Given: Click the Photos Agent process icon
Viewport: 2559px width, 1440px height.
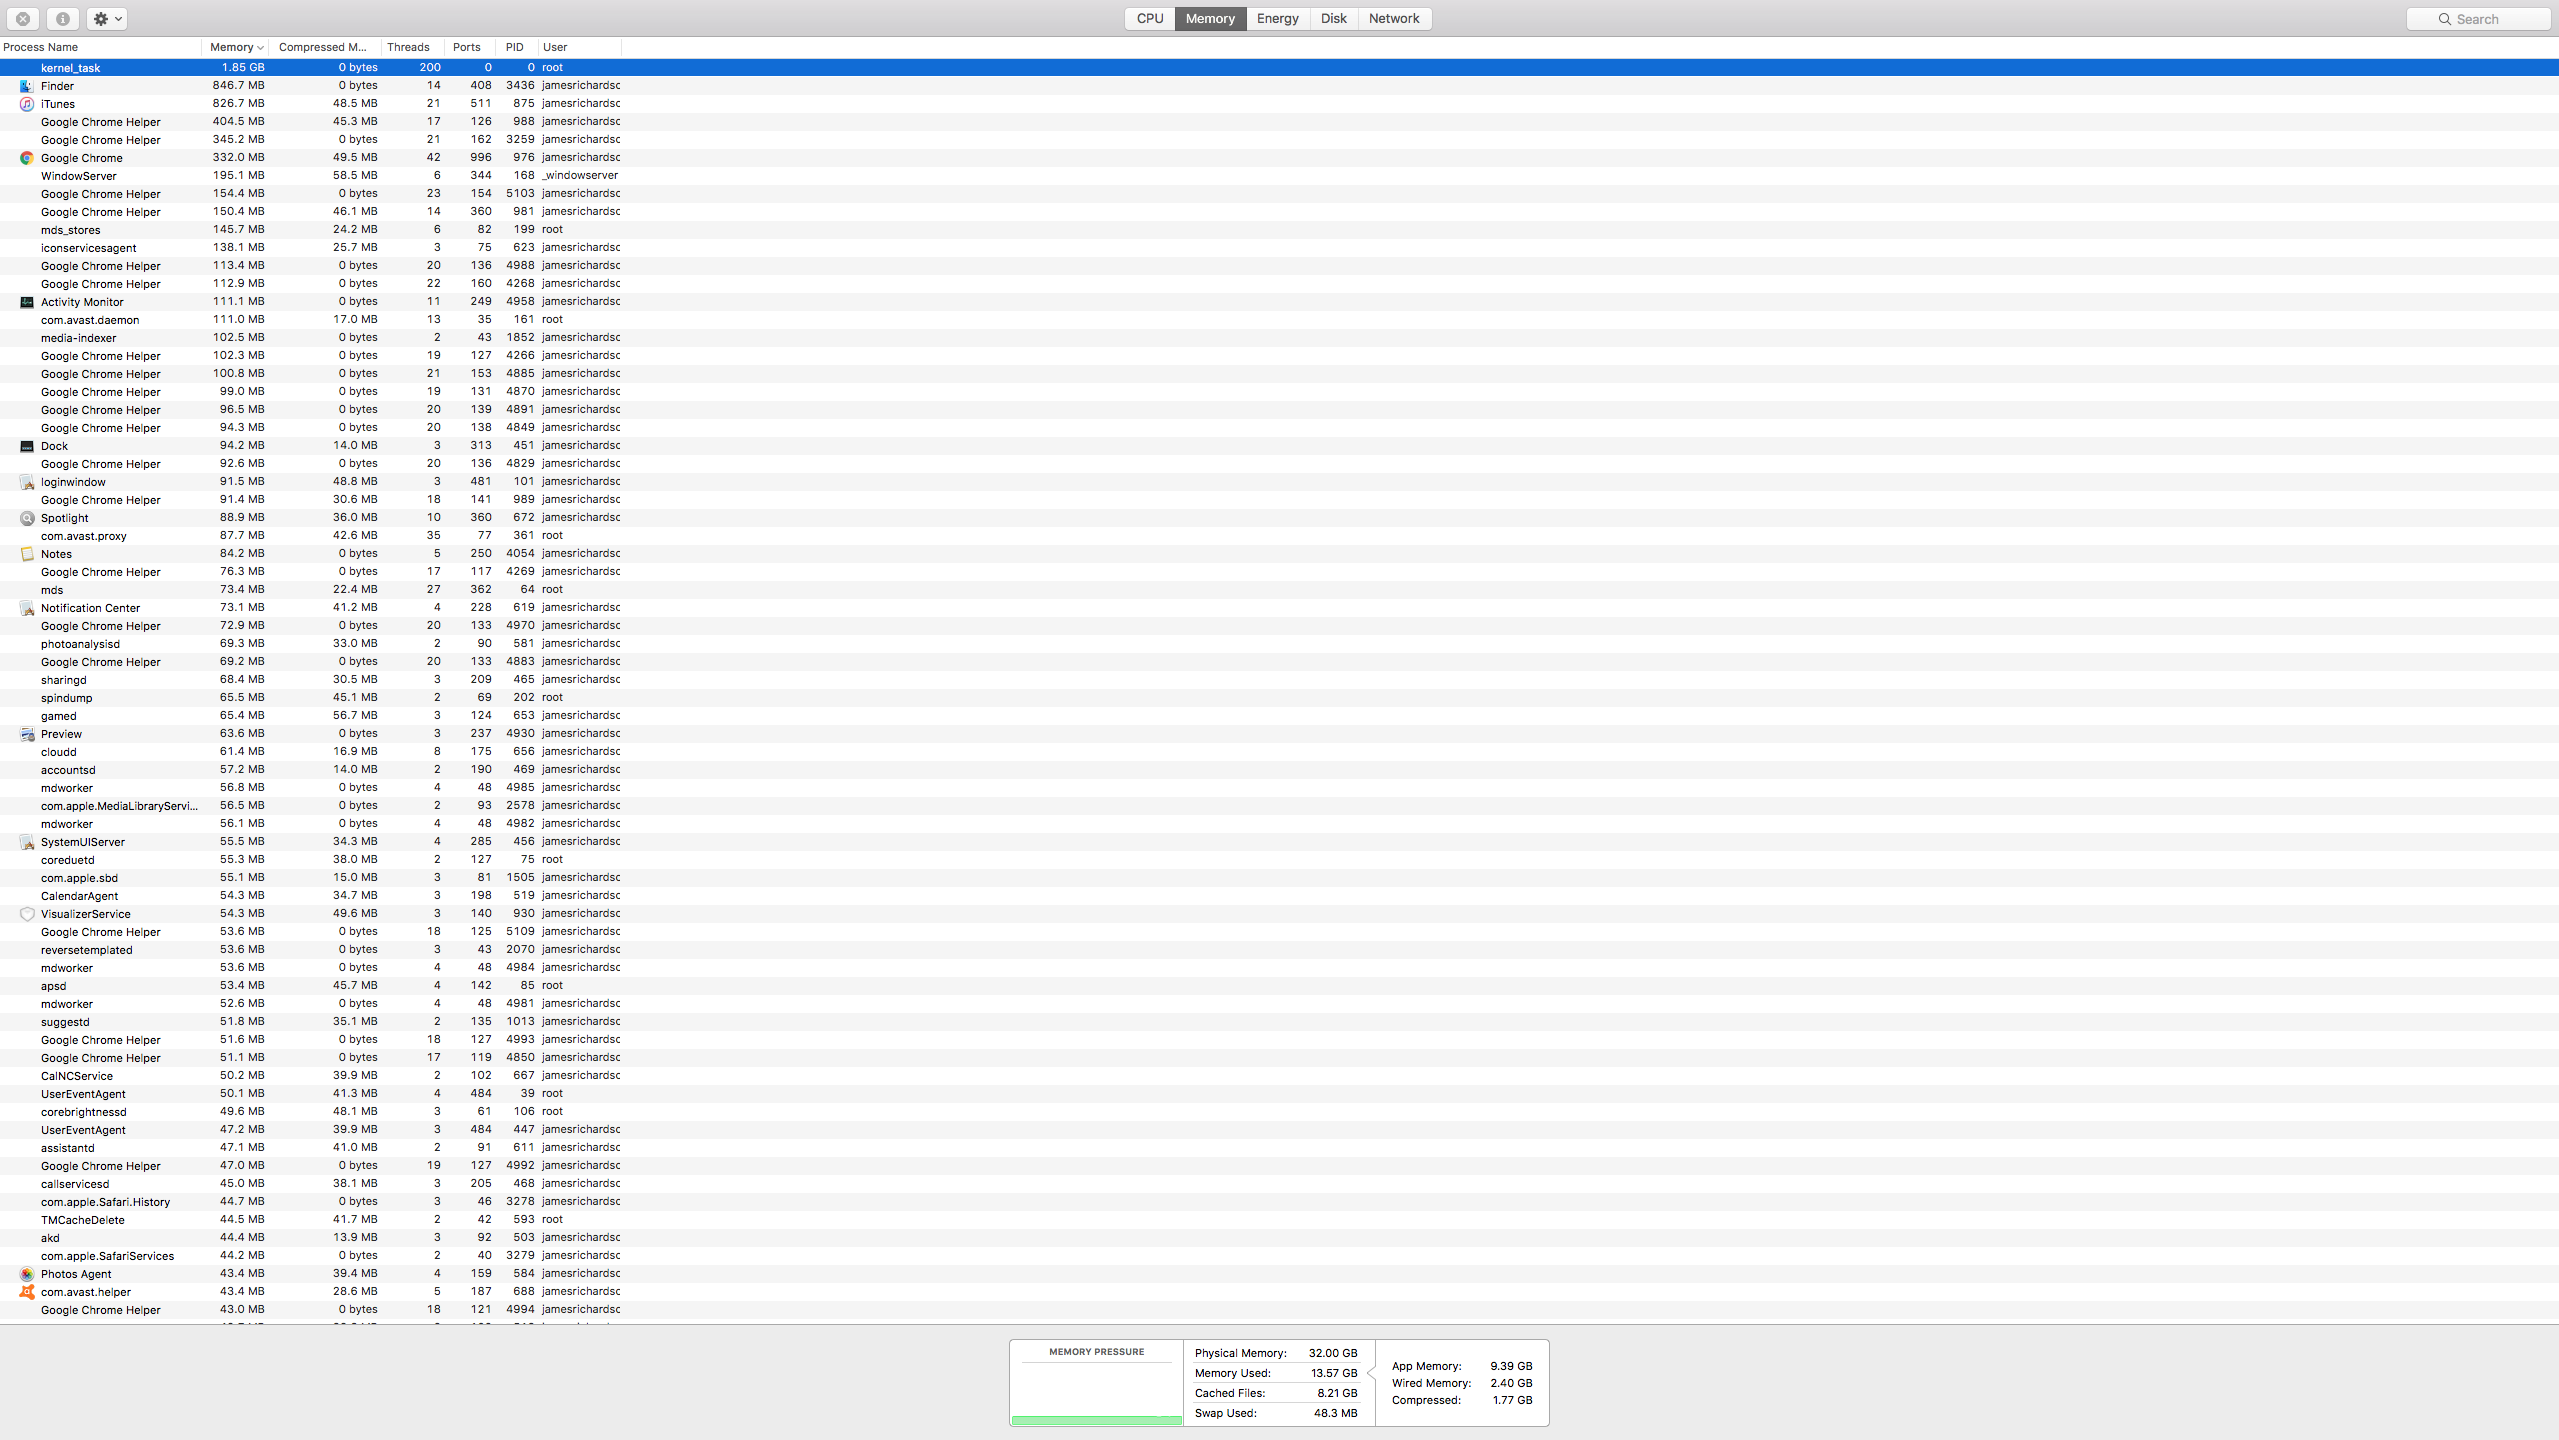Looking at the screenshot, I should coord(27,1274).
